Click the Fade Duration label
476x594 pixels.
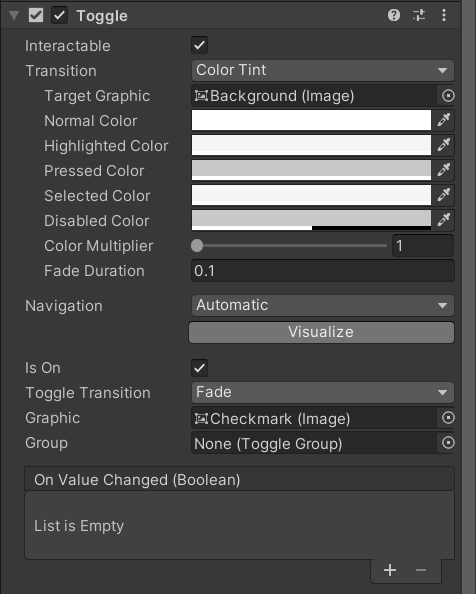(94, 271)
